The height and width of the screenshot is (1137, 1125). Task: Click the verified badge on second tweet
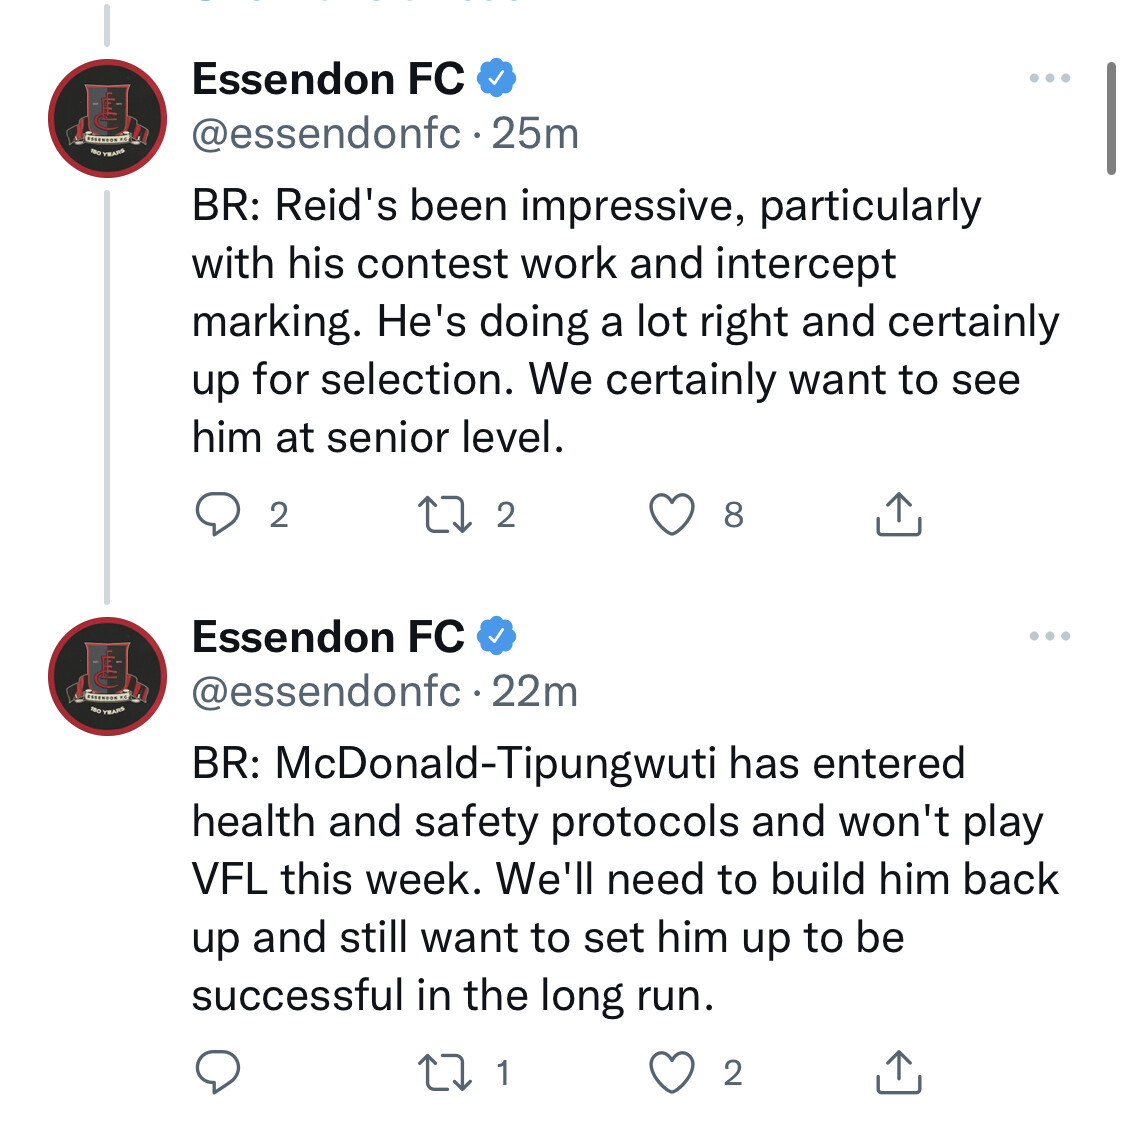tap(496, 636)
